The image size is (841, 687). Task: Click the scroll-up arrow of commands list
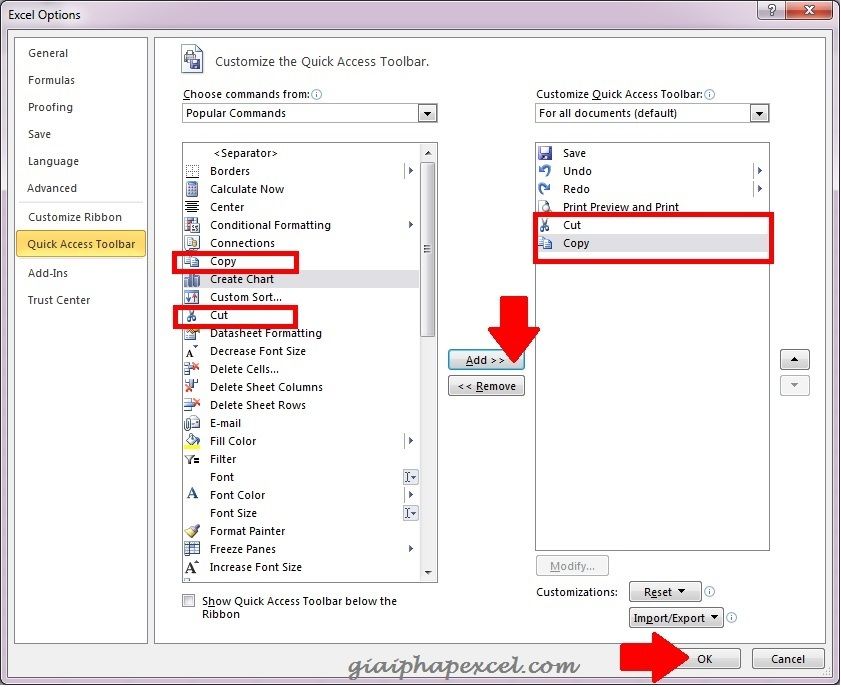[428, 153]
